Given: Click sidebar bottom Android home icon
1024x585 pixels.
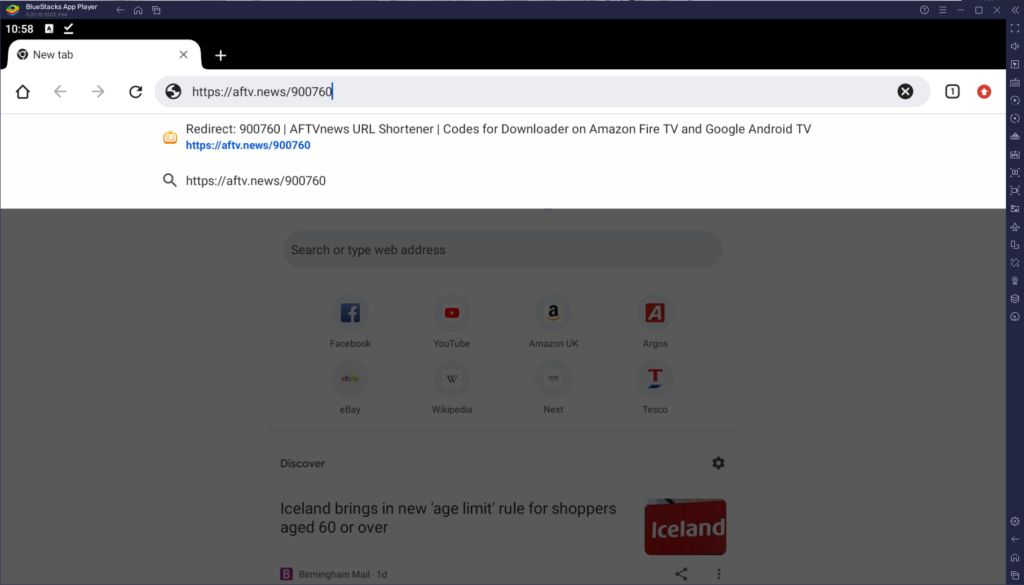Looking at the screenshot, I should [1015, 558].
